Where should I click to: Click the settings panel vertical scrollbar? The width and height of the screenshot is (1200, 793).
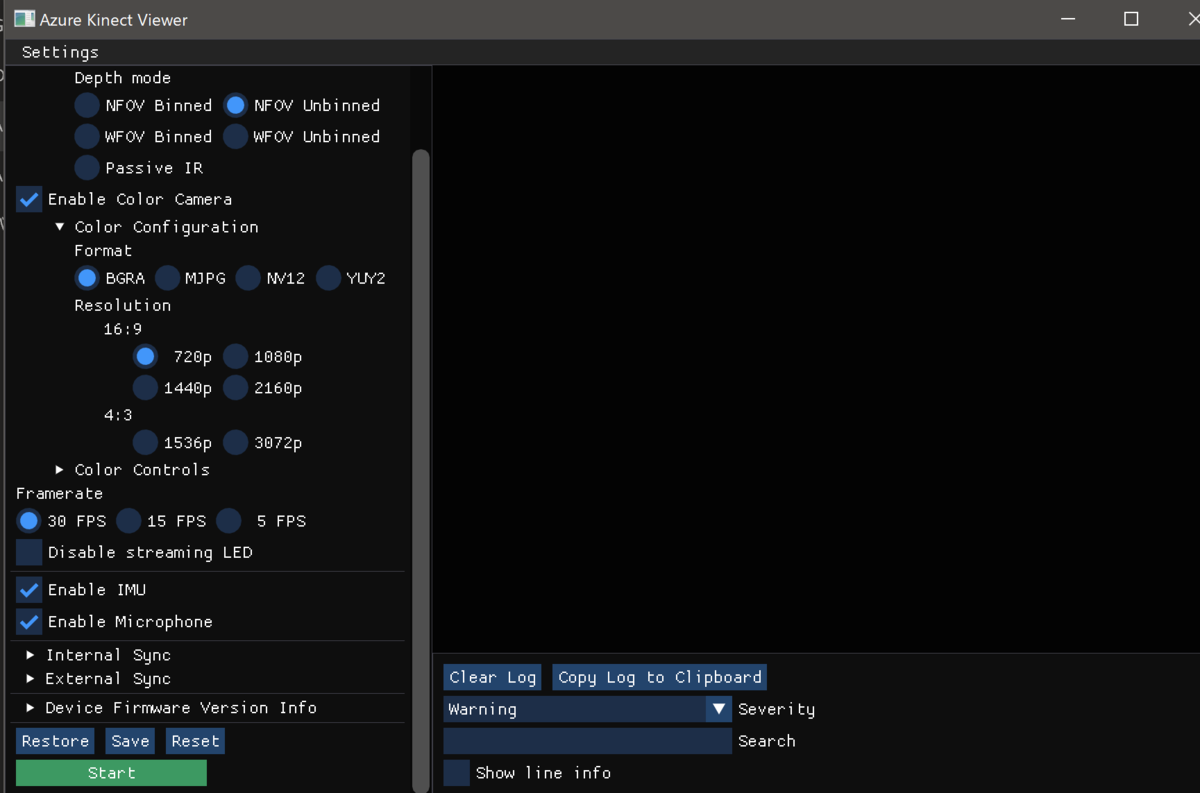(421, 470)
